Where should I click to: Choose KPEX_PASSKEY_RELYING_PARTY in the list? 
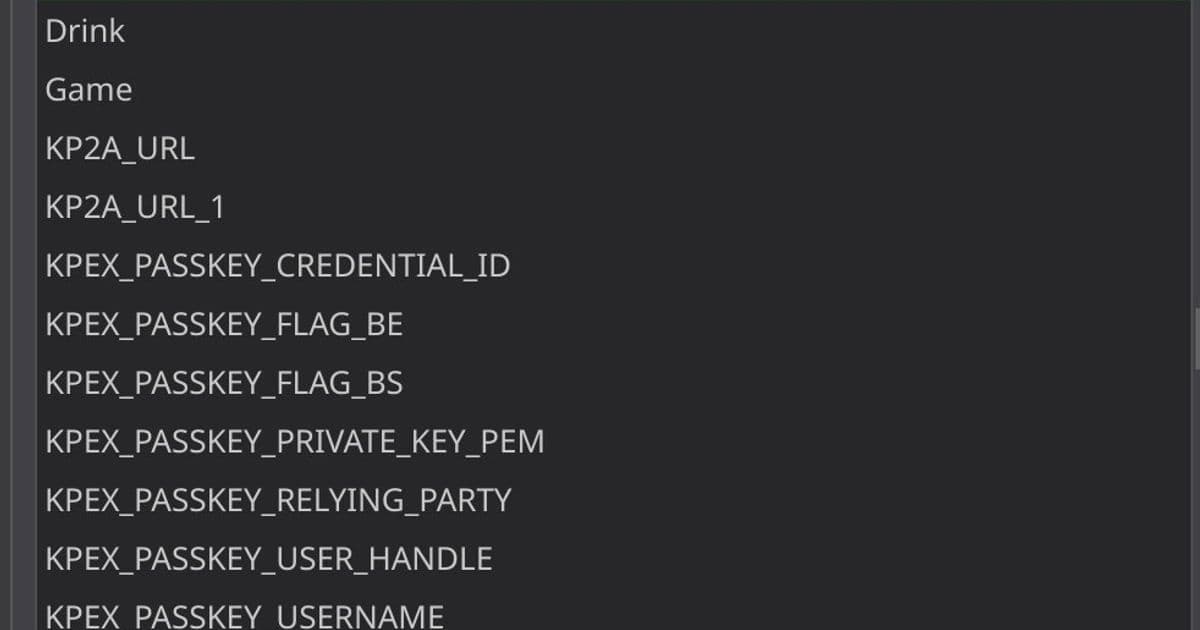(279, 499)
